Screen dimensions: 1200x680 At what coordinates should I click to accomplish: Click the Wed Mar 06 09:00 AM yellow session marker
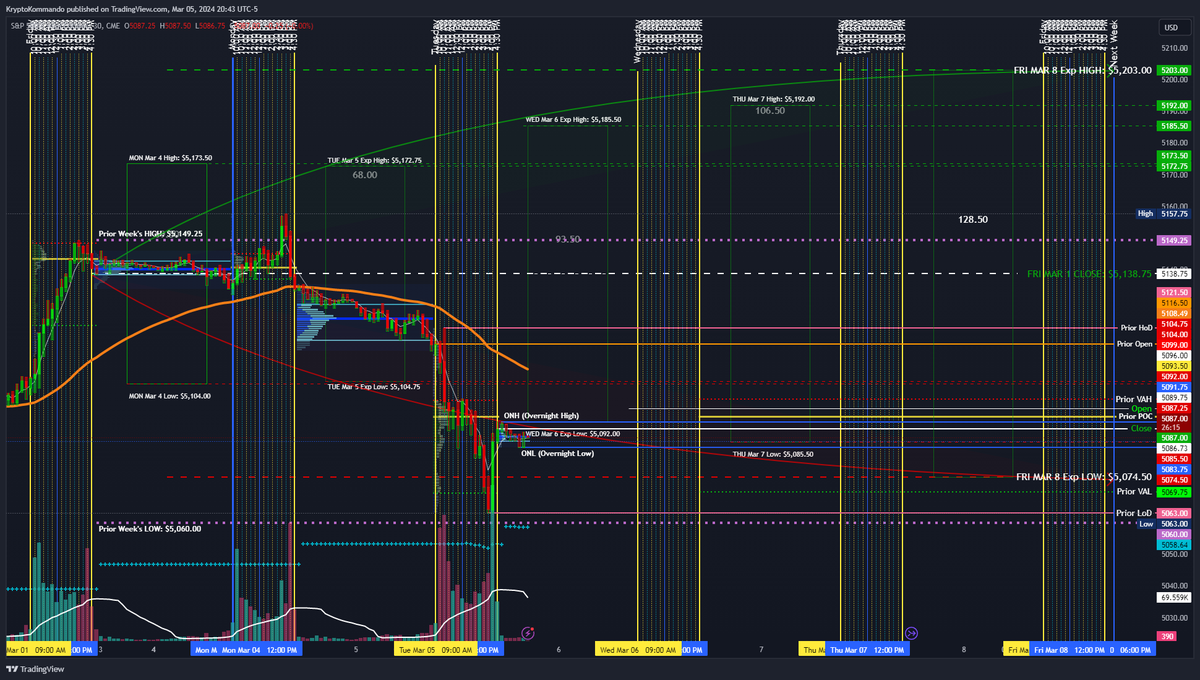point(639,649)
